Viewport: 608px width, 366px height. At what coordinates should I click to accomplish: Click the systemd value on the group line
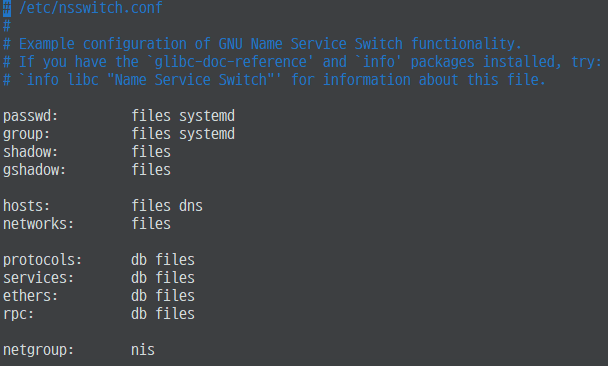207,134
